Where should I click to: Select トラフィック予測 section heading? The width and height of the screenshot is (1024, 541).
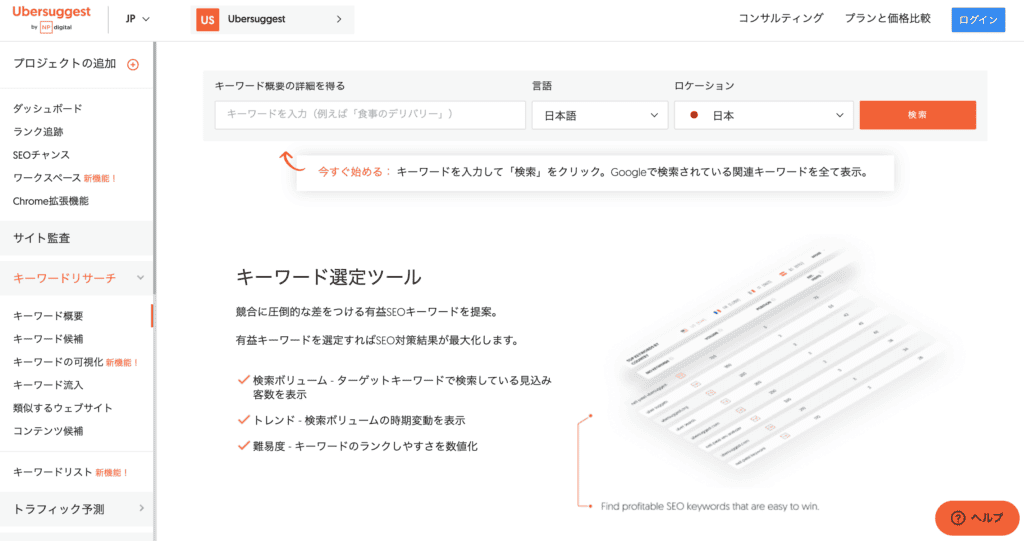(x=59, y=509)
